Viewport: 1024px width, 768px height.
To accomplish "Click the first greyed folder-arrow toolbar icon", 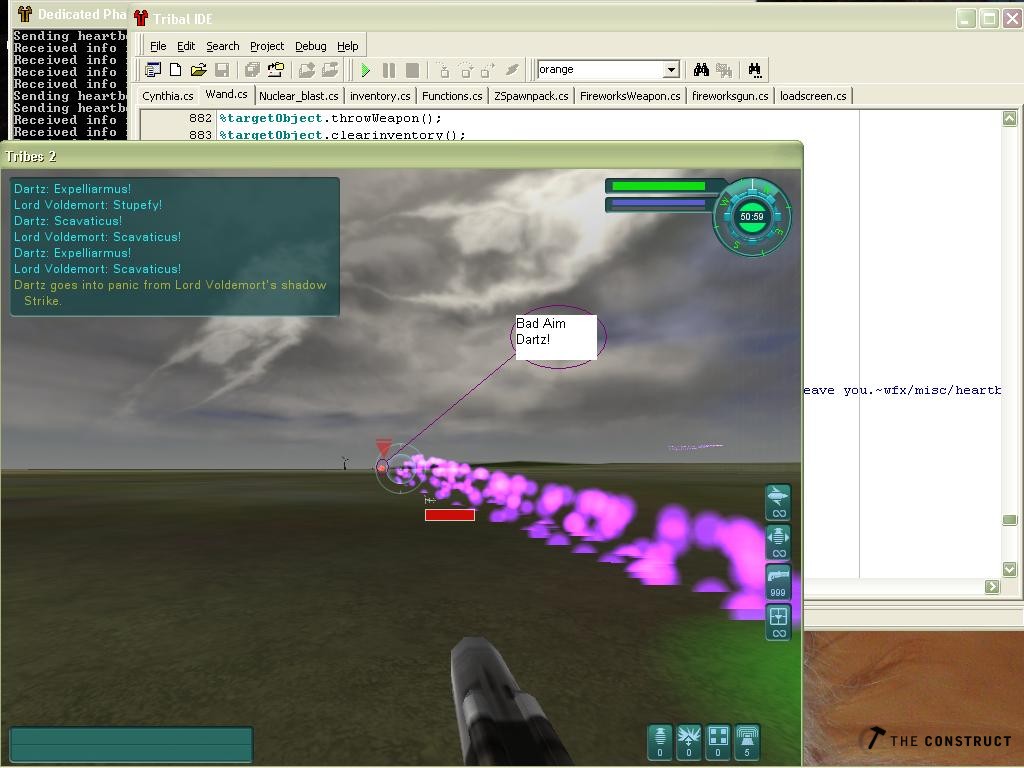I will pos(306,70).
